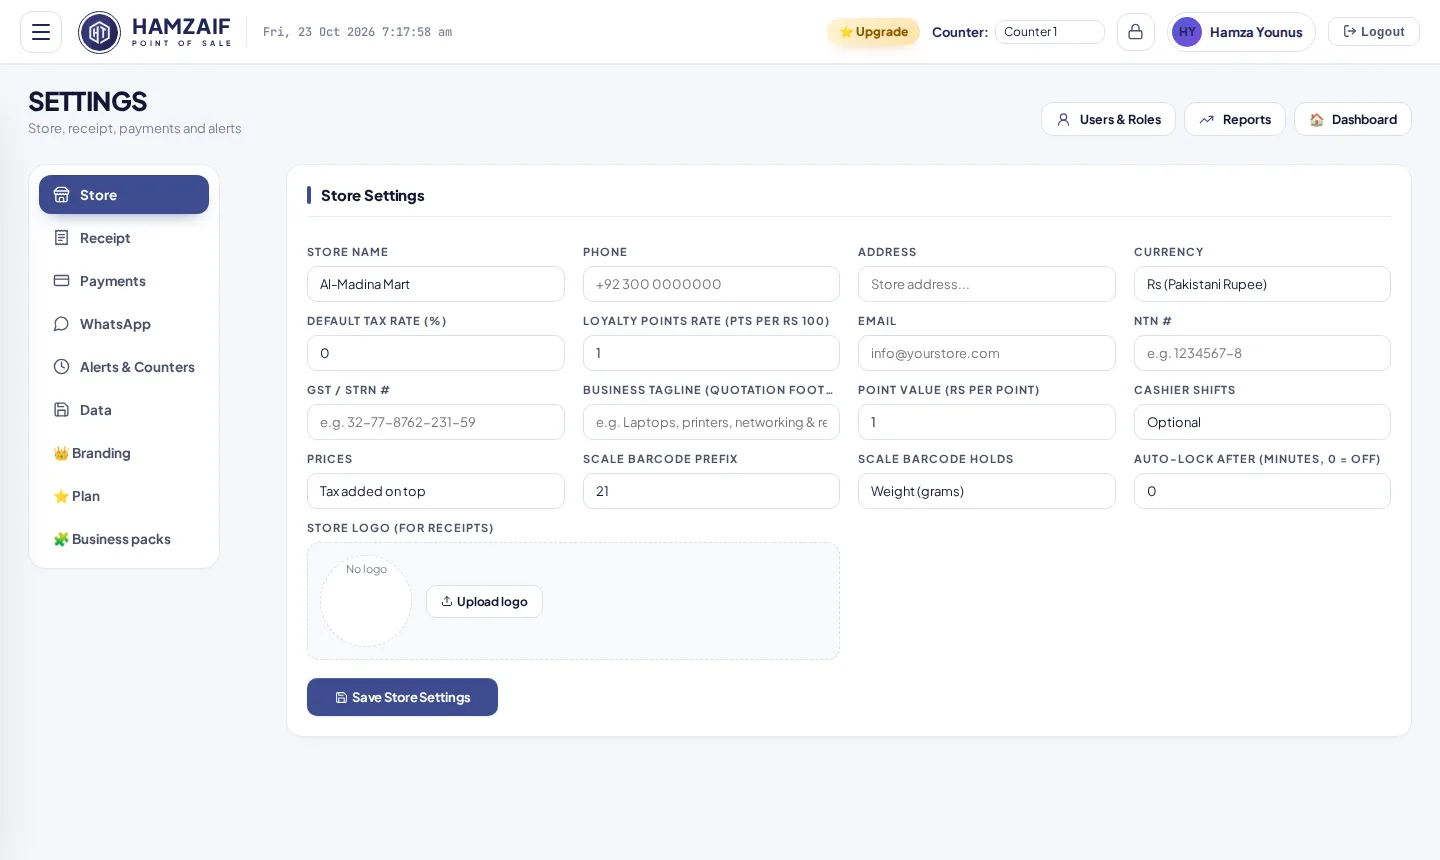Image resolution: width=1440 pixels, height=860 pixels.
Task: Expand the Counter1 dropdown
Action: pos(1049,32)
